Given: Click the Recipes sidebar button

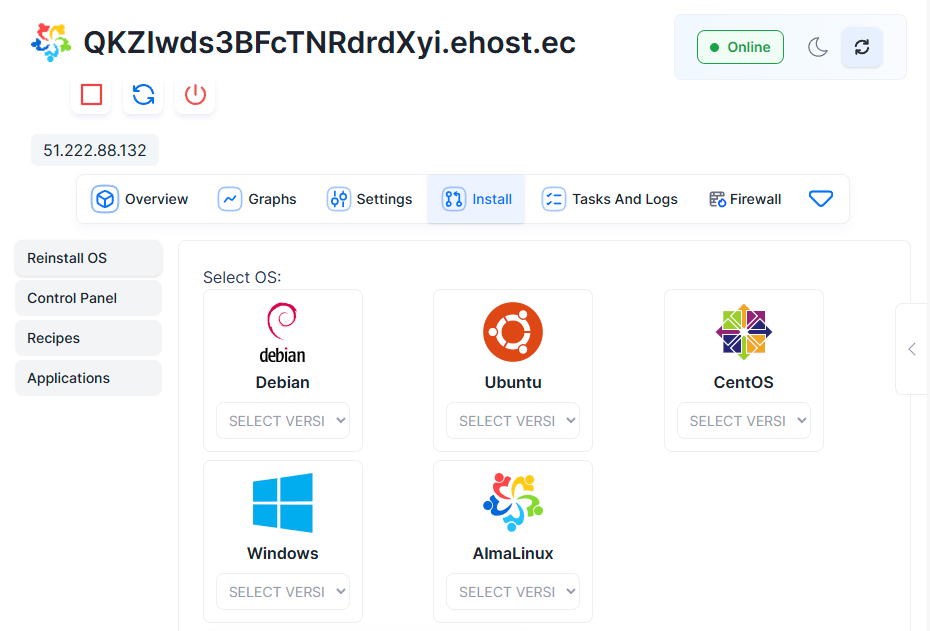Looking at the screenshot, I should pyautogui.click(x=88, y=338).
